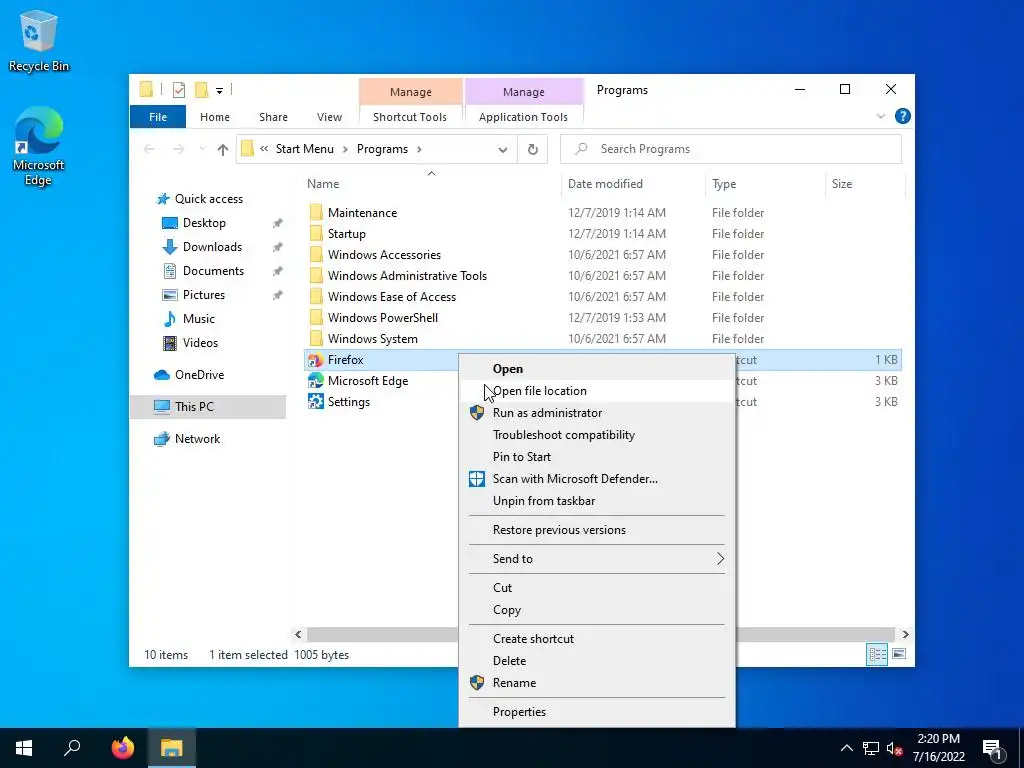1024x768 pixels.
Task: Open the Application Tools ribbon tab
Action: point(523,117)
